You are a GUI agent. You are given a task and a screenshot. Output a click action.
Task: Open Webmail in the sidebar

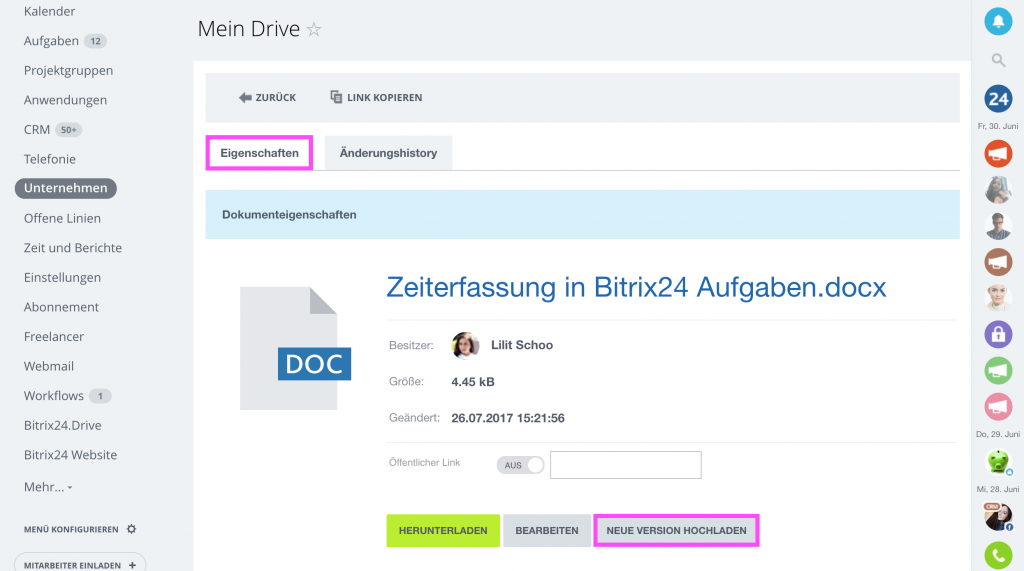coord(49,366)
